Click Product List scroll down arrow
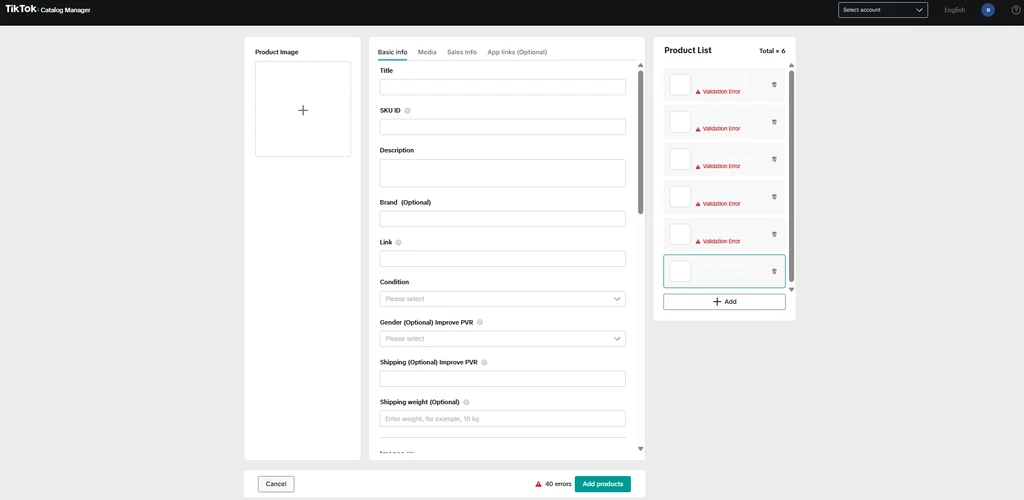Viewport: 1024px width, 500px height. (x=792, y=289)
